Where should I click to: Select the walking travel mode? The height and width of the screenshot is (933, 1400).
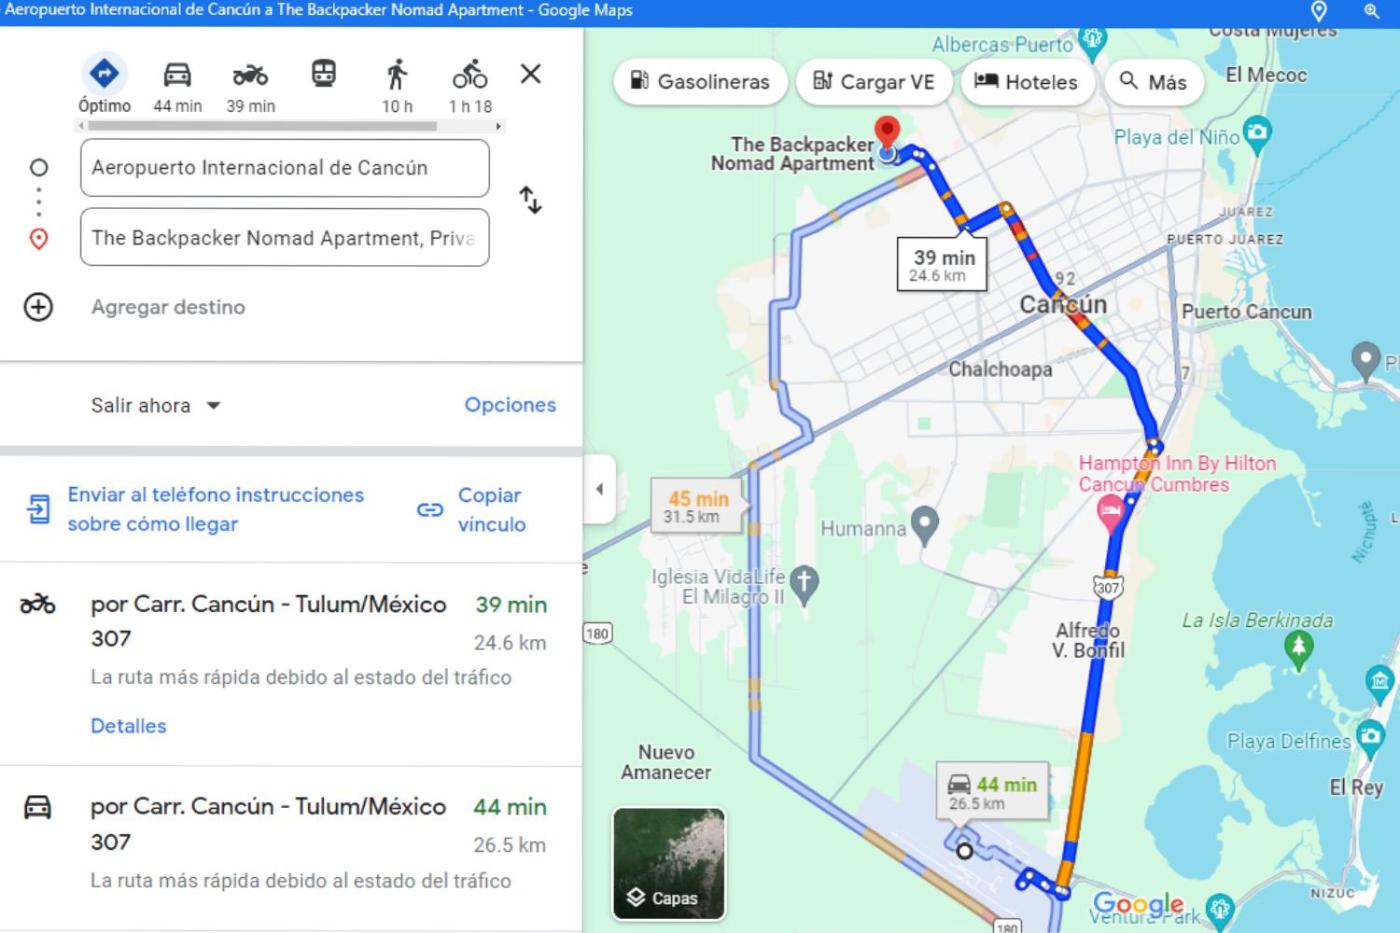[397, 85]
